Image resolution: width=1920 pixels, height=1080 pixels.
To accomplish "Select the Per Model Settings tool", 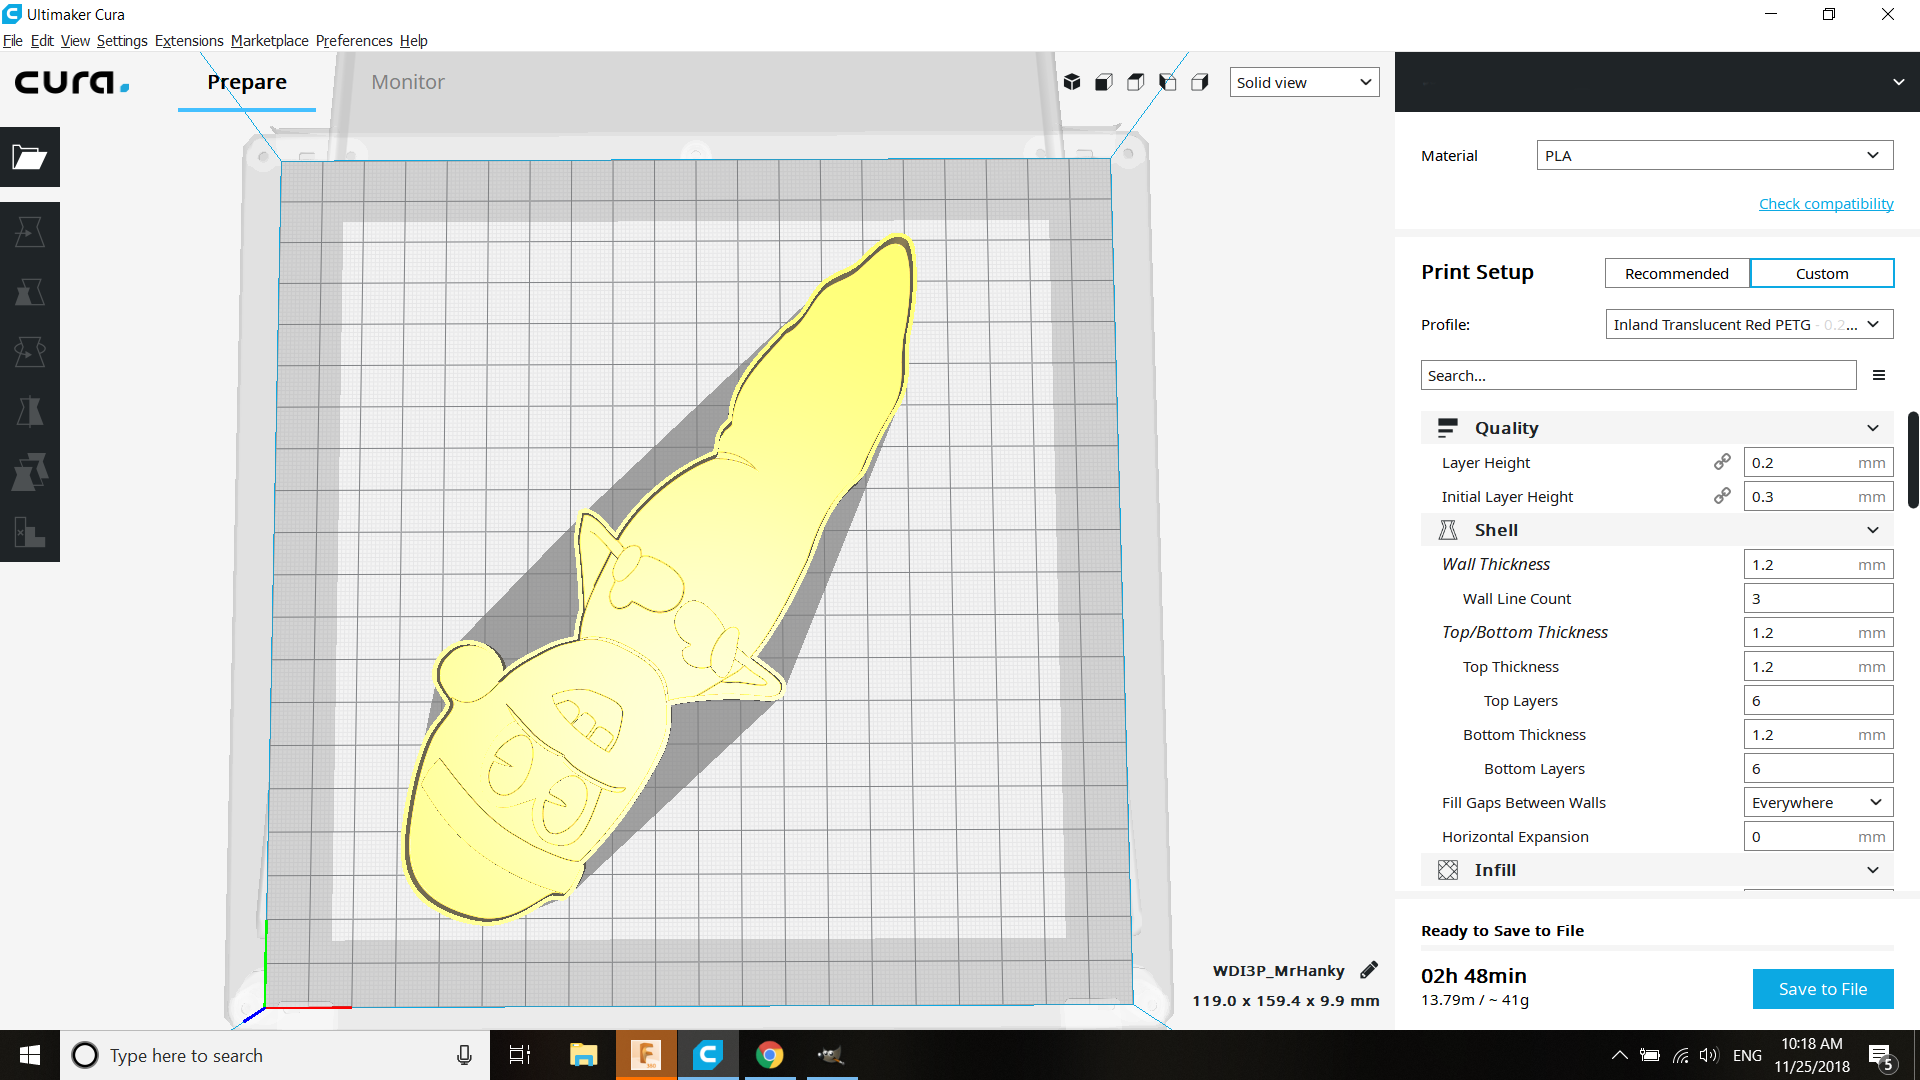I will click(x=30, y=472).
